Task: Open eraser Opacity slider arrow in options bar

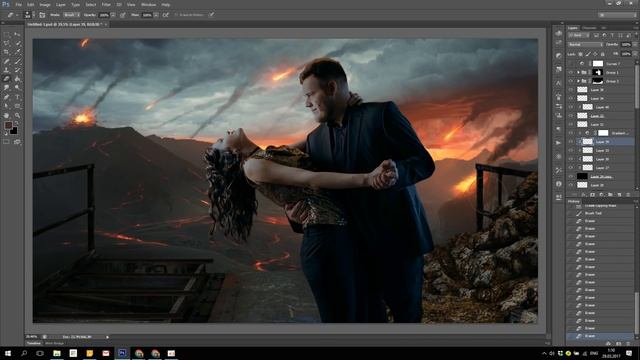Action: point(113,15)
